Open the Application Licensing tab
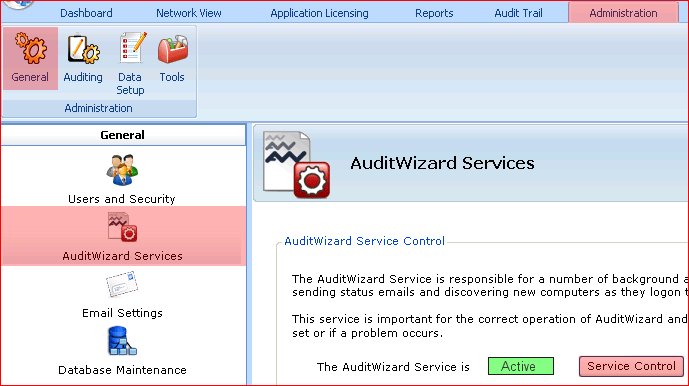Viewport: 689px width, 386px height. [319, 13]
